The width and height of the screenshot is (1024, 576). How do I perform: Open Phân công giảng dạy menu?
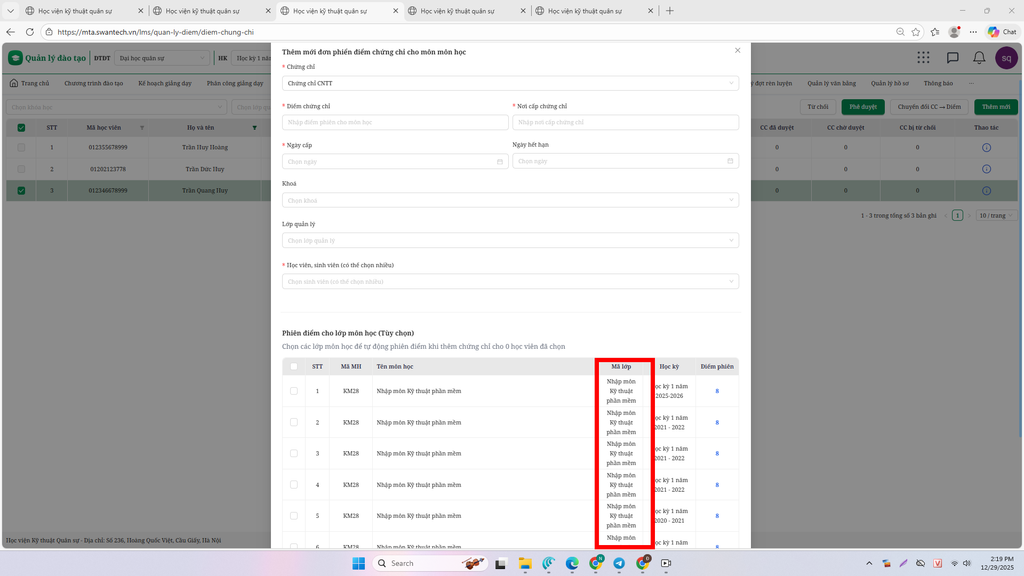click(235, 84)
